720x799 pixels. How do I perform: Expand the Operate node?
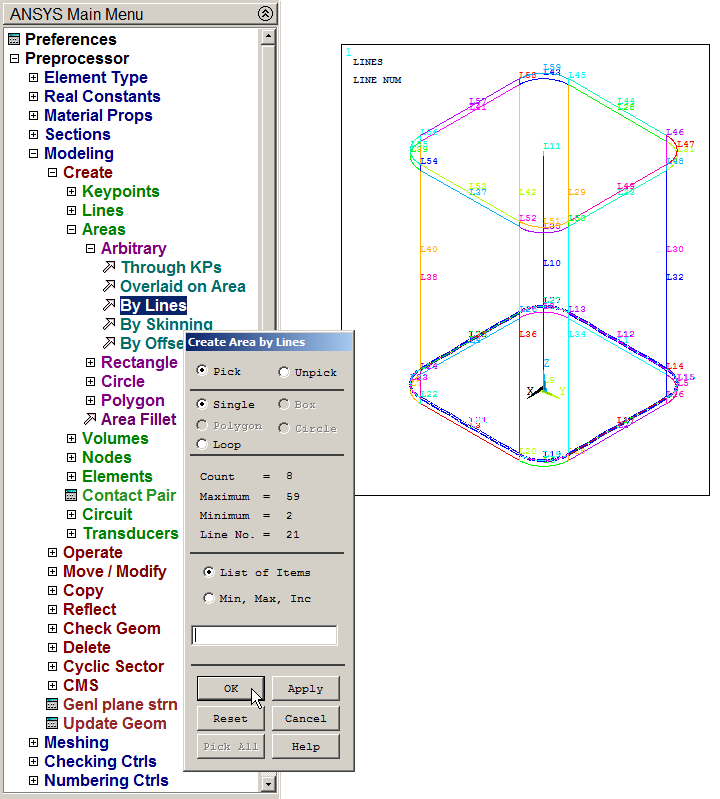point(52,552)
